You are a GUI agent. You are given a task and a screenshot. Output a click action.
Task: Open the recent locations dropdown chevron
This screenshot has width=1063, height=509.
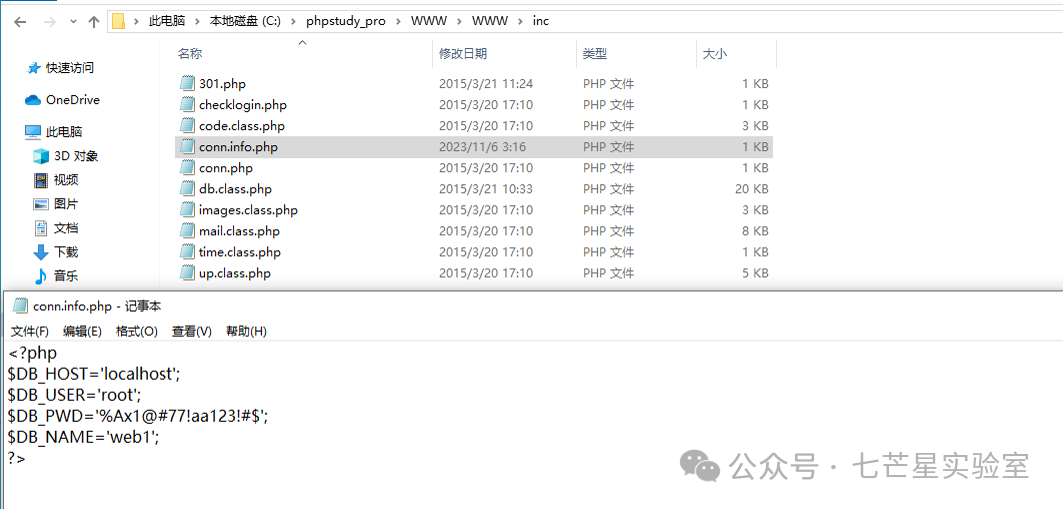(x=74, y=22)
